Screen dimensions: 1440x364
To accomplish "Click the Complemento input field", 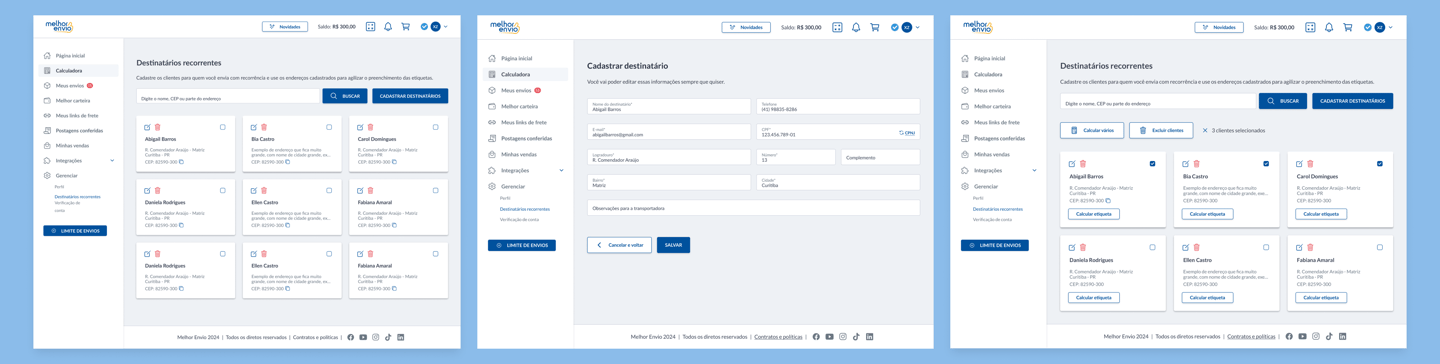I will coord(880,157).
